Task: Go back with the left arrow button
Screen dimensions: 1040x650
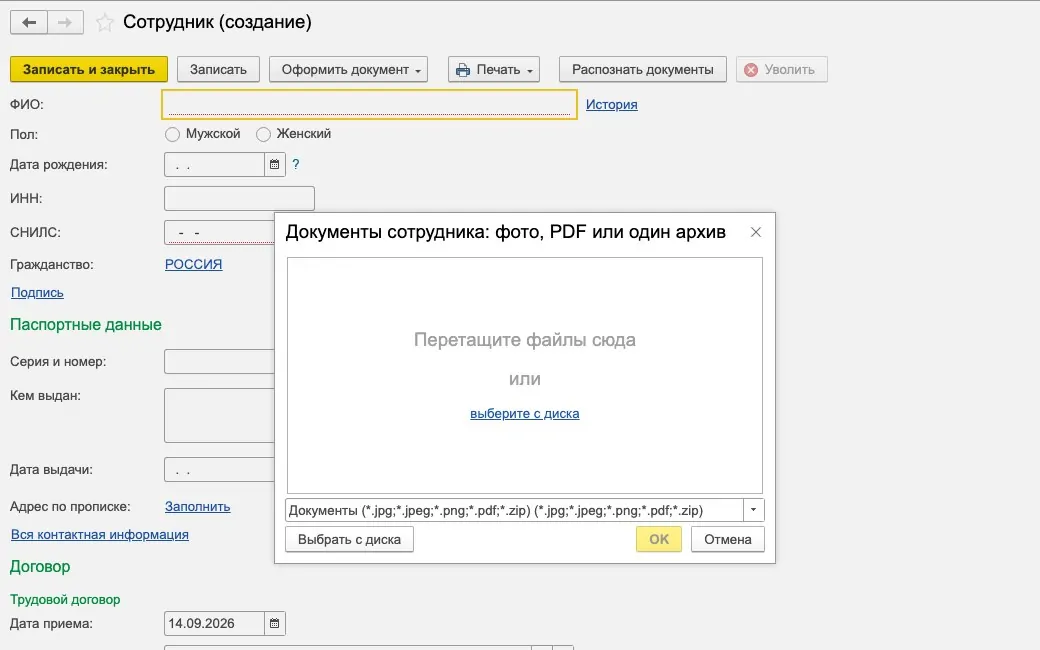Action: pyautogui.click(x=29, y=23)
